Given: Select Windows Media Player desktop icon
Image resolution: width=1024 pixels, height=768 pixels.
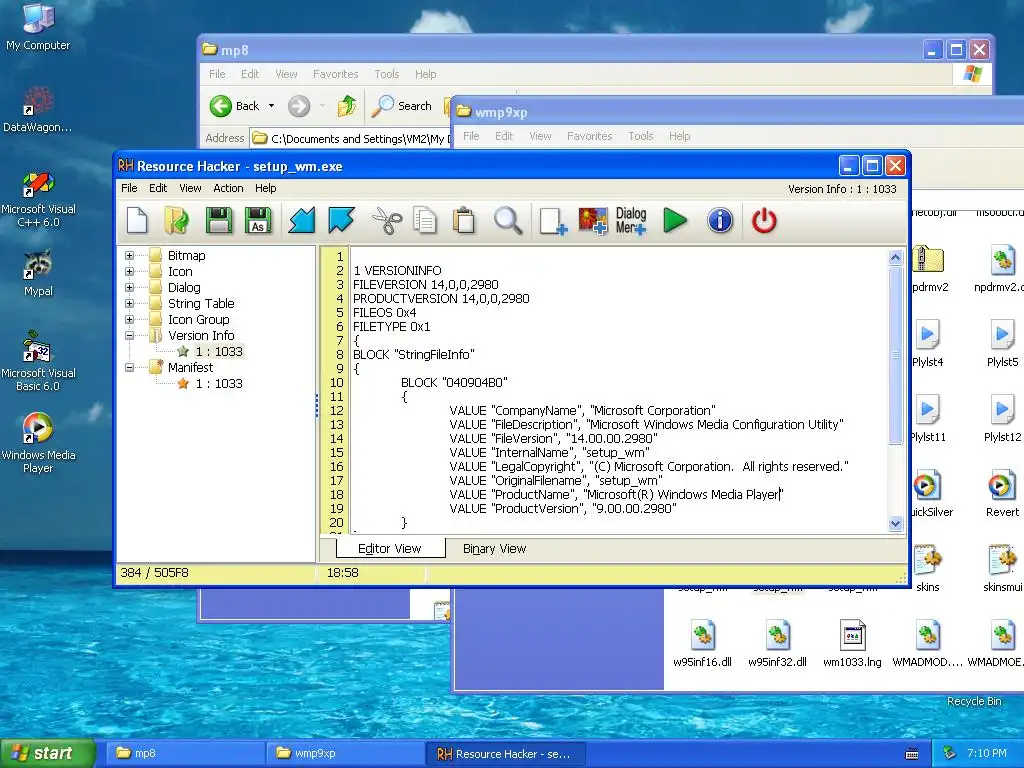Looking at the screenshot, I should 38,442.
